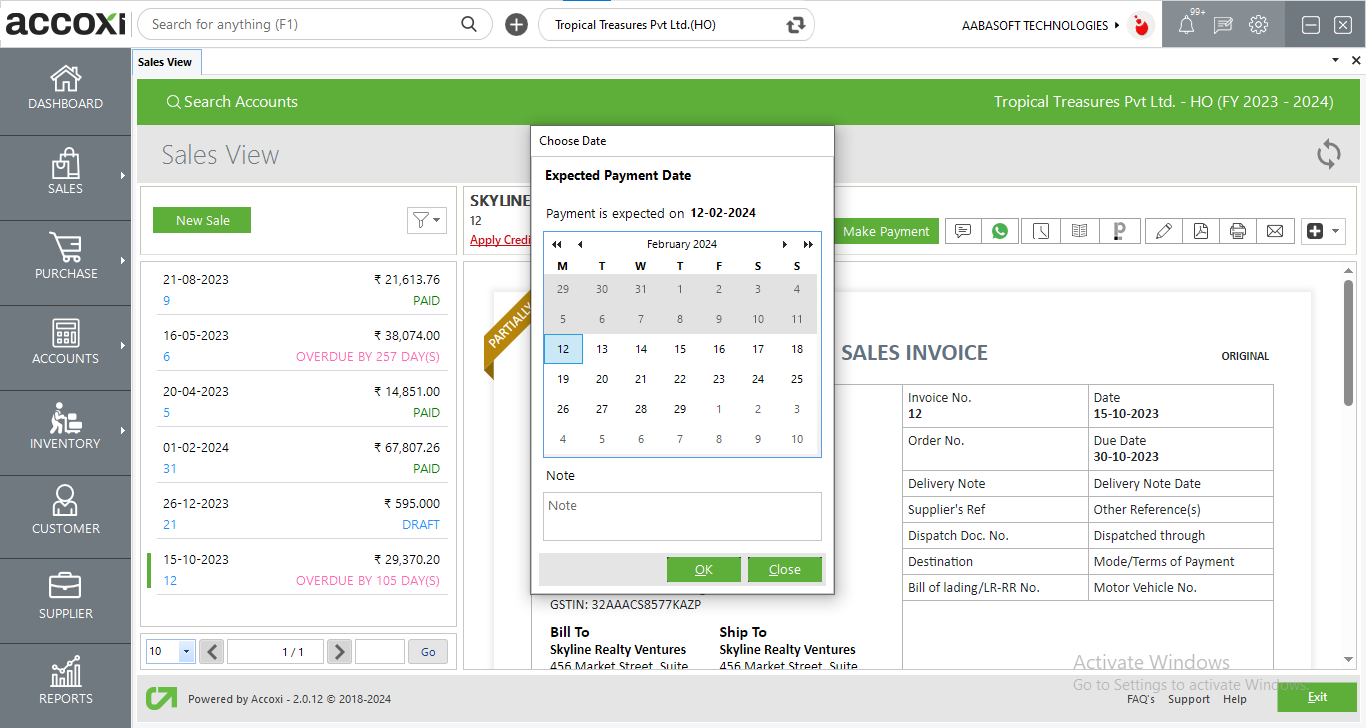The image size is (1366, 728).
Task: Open the filter dropdown beside New Sale
Action: coord(426,220)
